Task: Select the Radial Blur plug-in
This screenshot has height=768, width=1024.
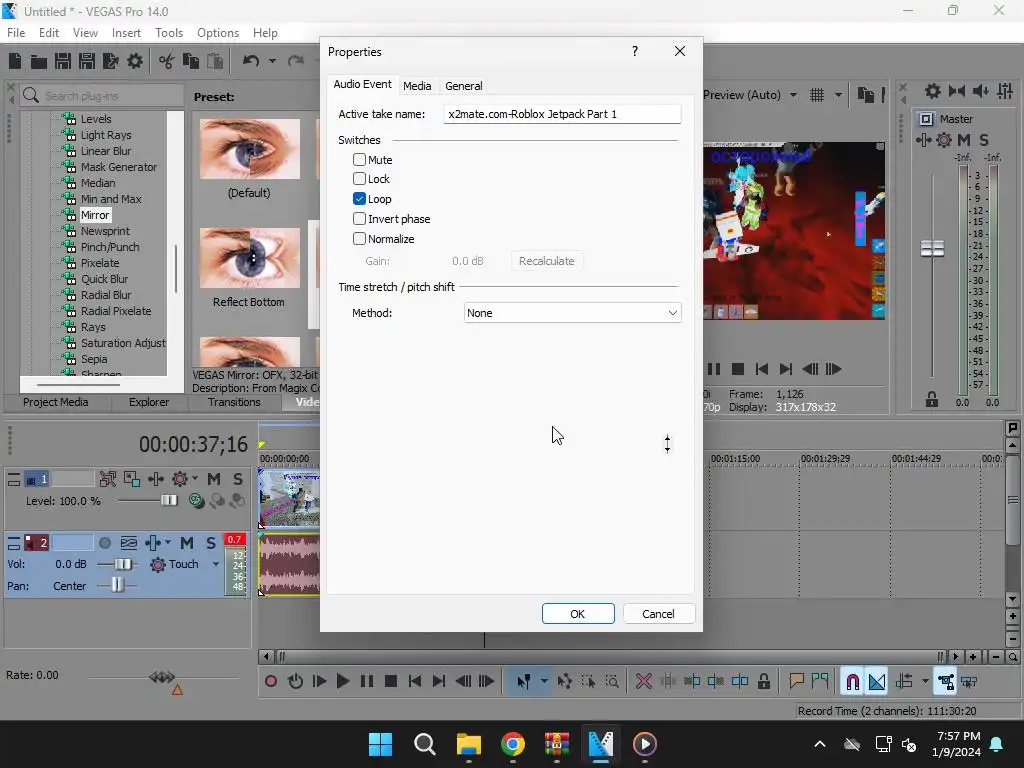Action: coord(106,295)
